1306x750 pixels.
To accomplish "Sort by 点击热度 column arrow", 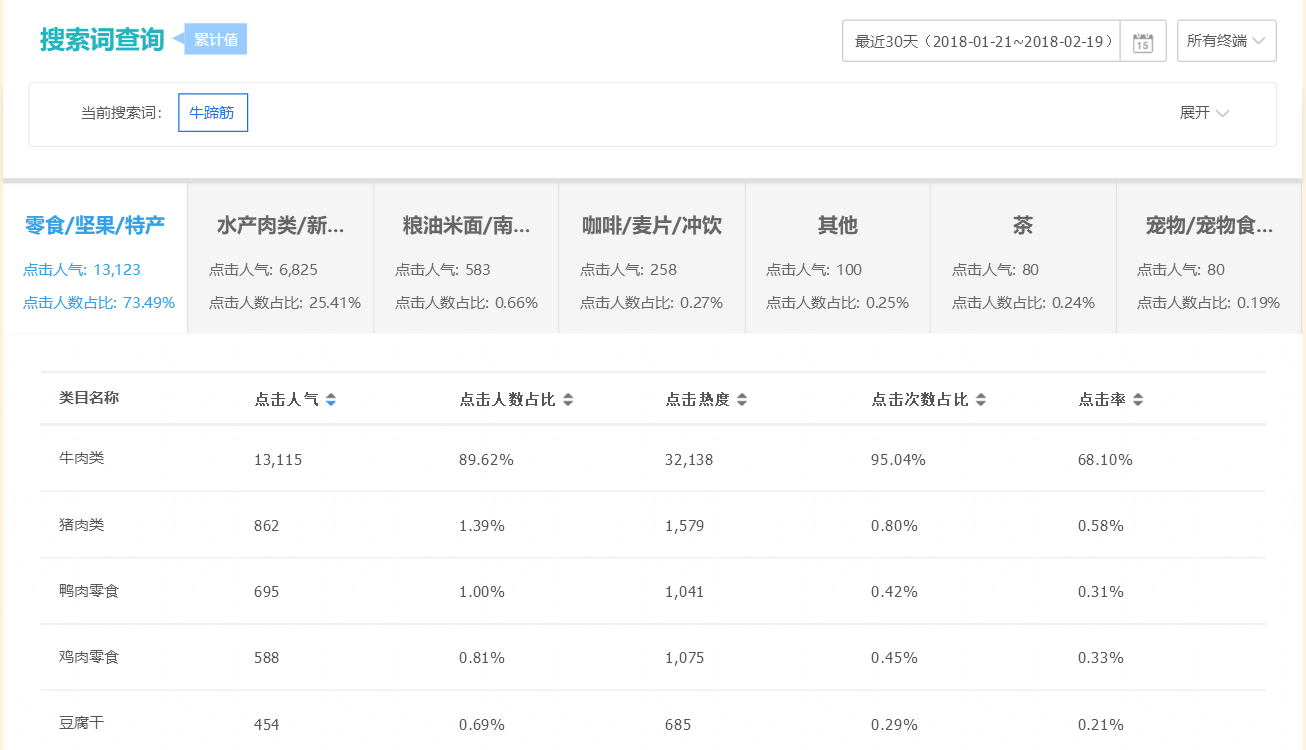I will click(x=741, y=398).
